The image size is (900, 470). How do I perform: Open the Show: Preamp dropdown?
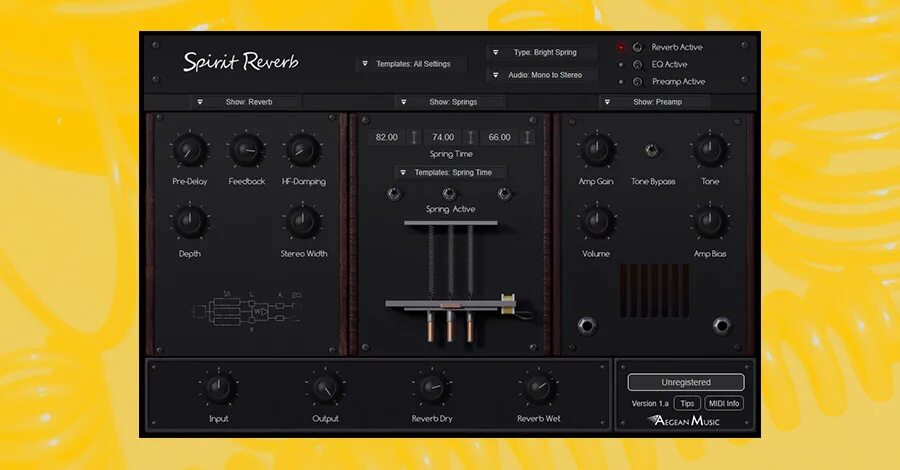[654, 102]
